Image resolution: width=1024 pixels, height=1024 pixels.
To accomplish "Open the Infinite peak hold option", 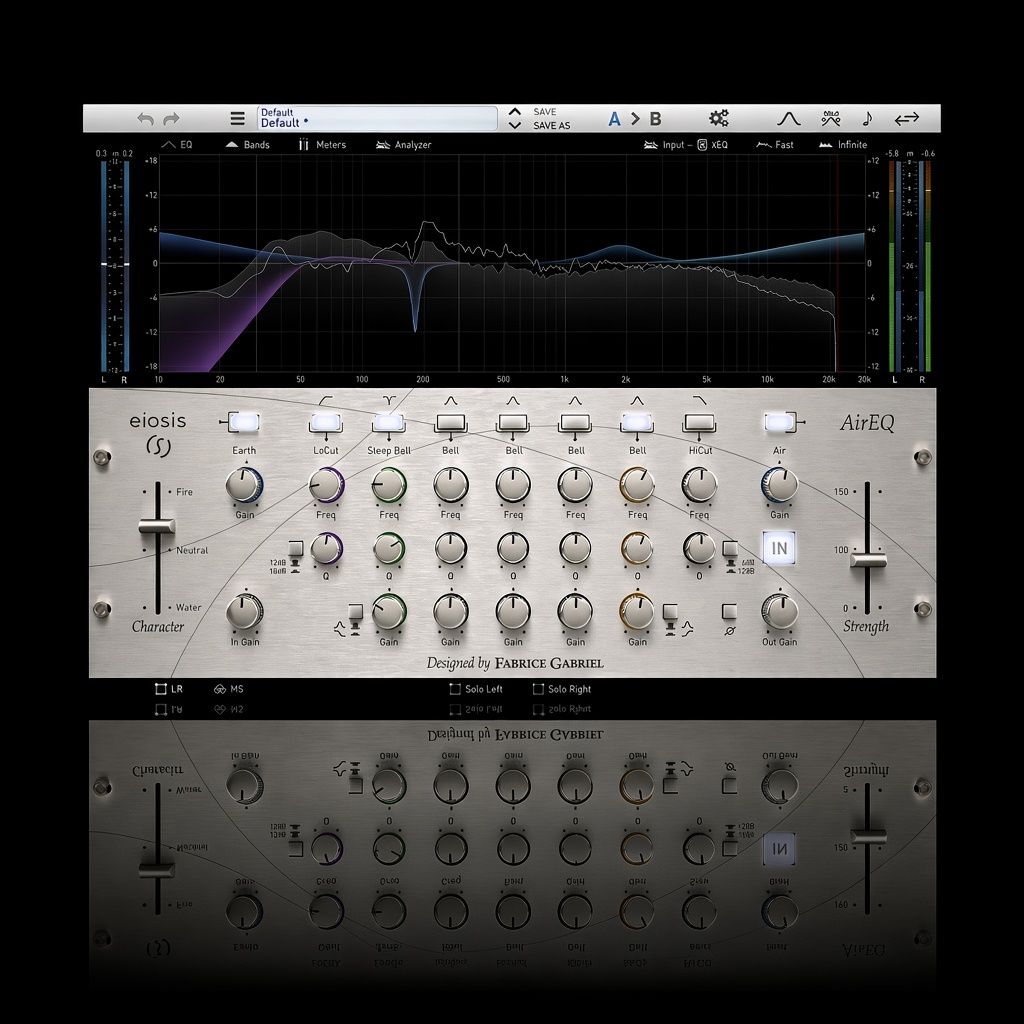I will pyautogui.click(x=843, y=145).
